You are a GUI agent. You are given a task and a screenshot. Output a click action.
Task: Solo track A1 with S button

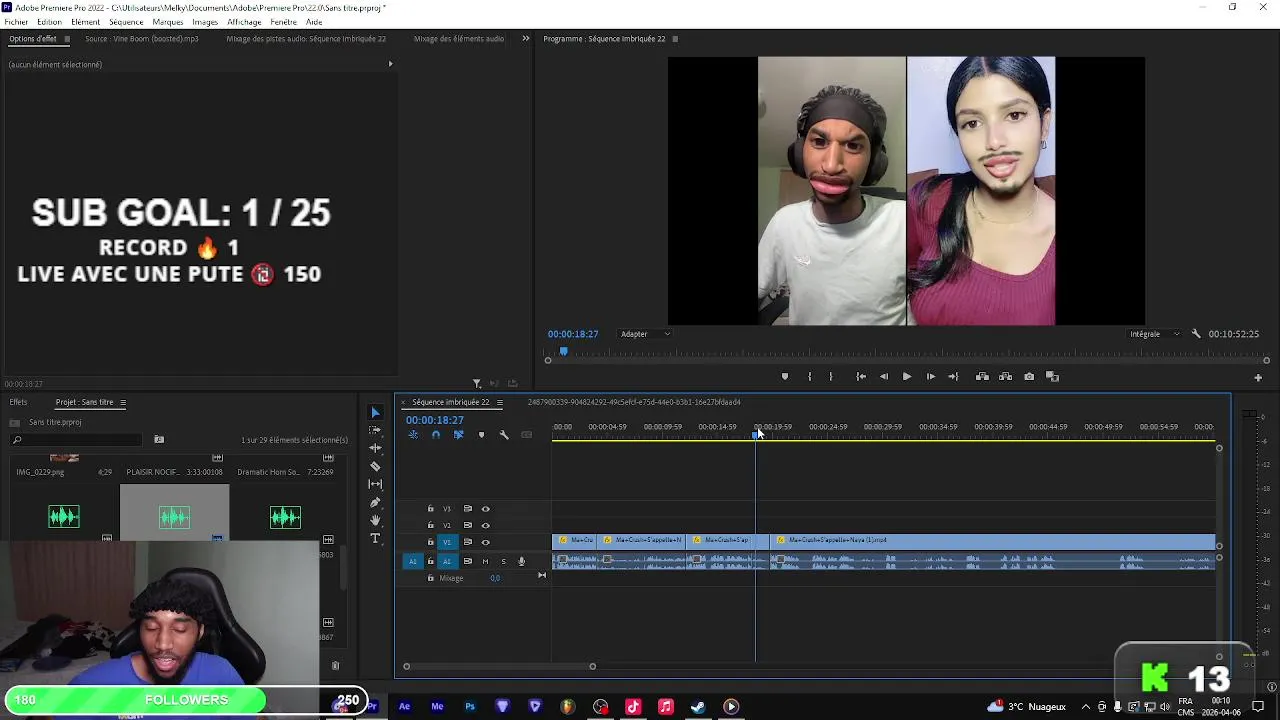click(503, 562)
